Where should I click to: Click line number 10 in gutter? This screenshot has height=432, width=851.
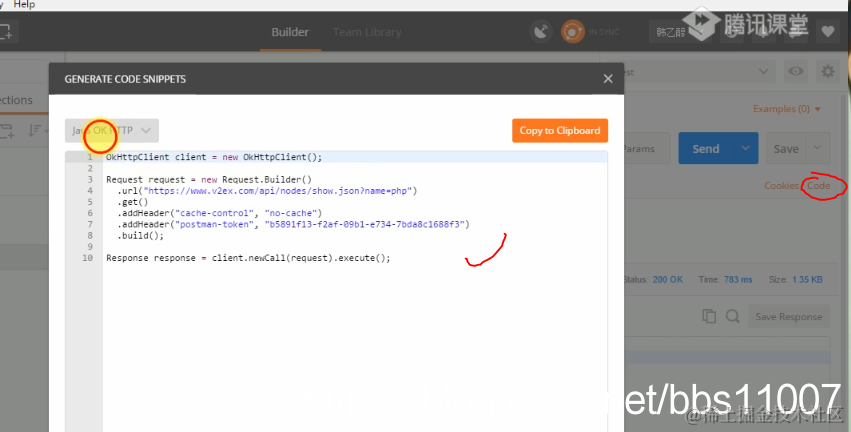pyautogui.click(x=87, y=258)
